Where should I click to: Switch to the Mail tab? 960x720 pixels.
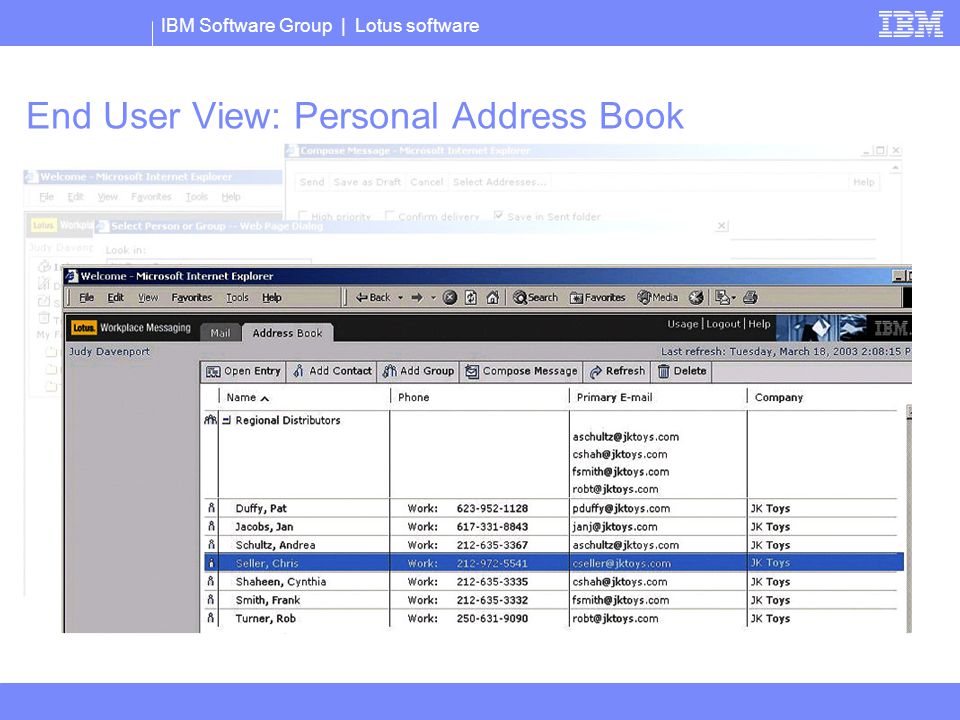220,332
